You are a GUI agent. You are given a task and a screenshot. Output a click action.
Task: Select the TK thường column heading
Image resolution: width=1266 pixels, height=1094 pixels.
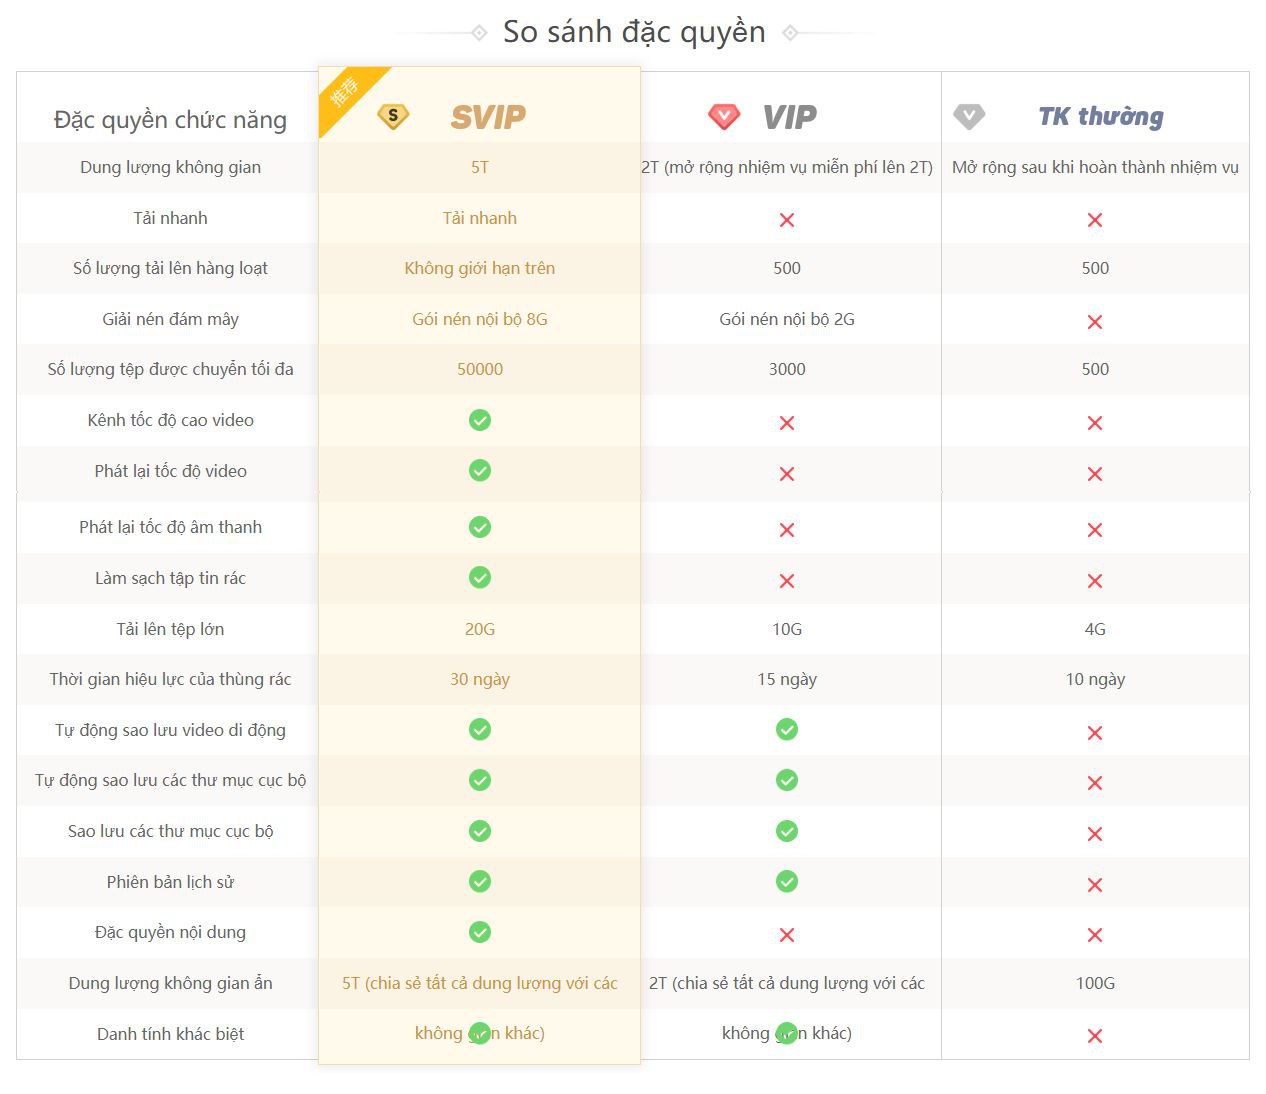coord(1101,117)
